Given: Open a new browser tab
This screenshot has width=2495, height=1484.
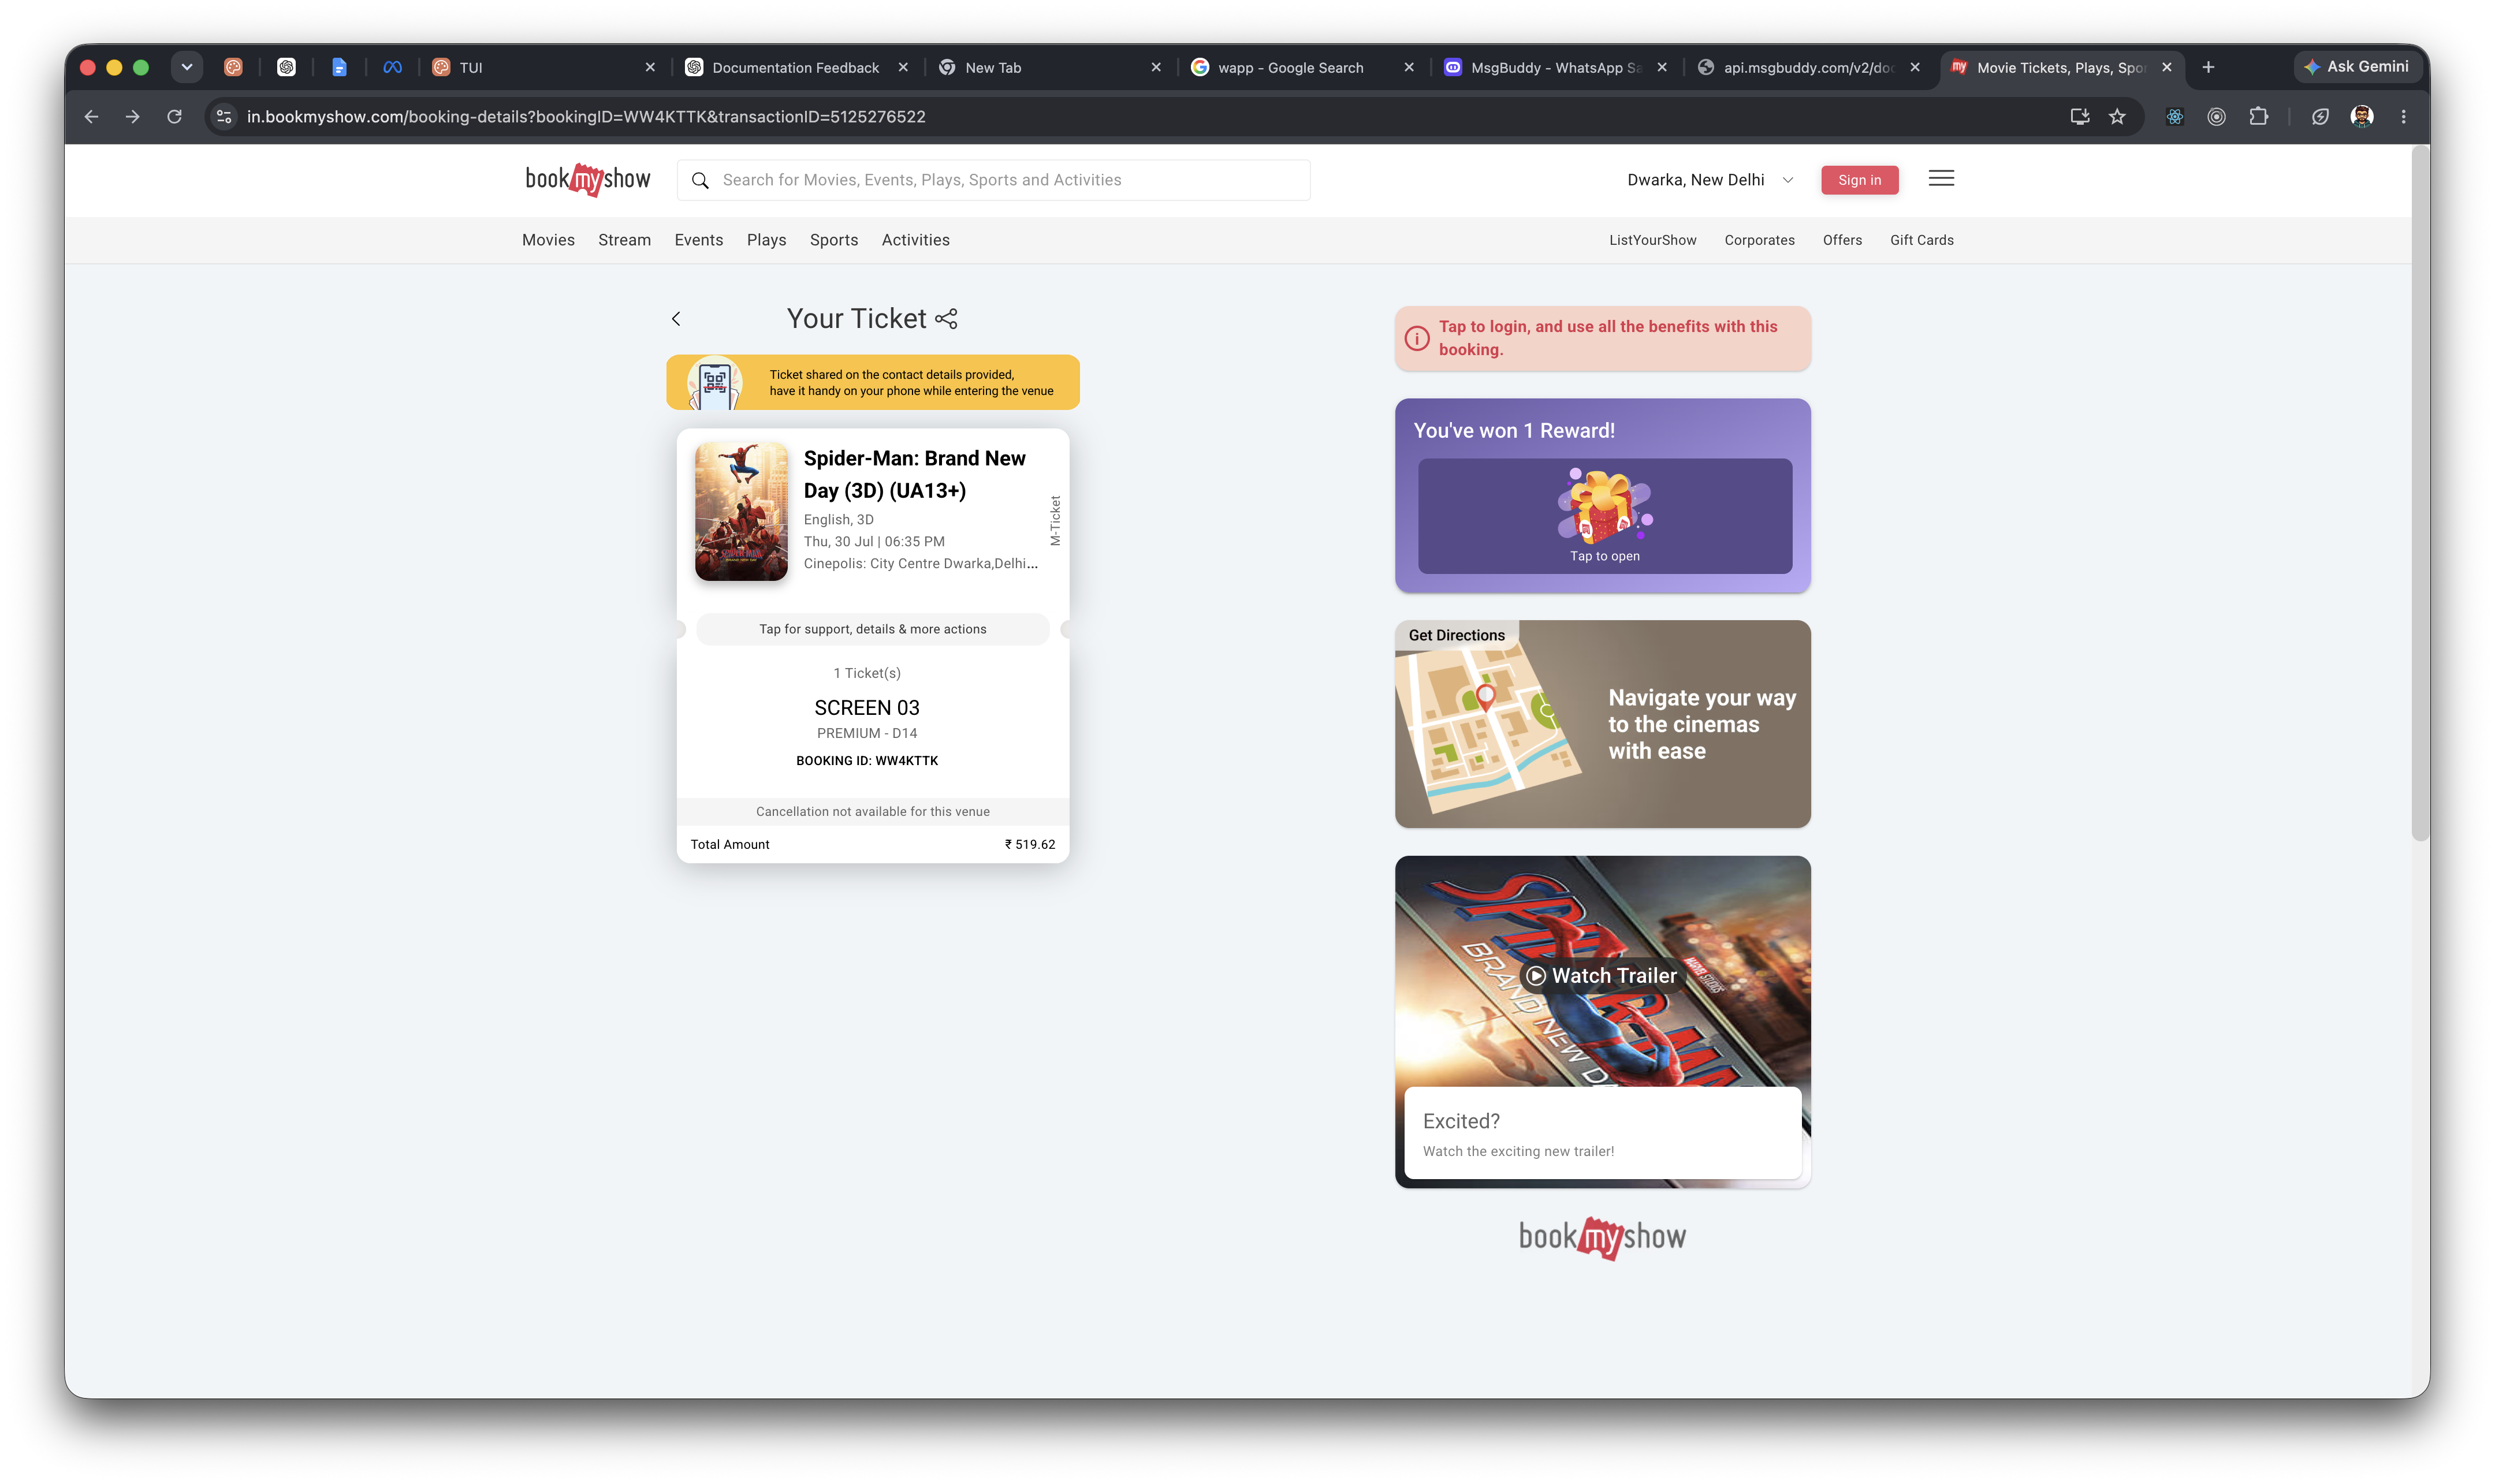Looking at the screenshot, I should click(2209, 67).
